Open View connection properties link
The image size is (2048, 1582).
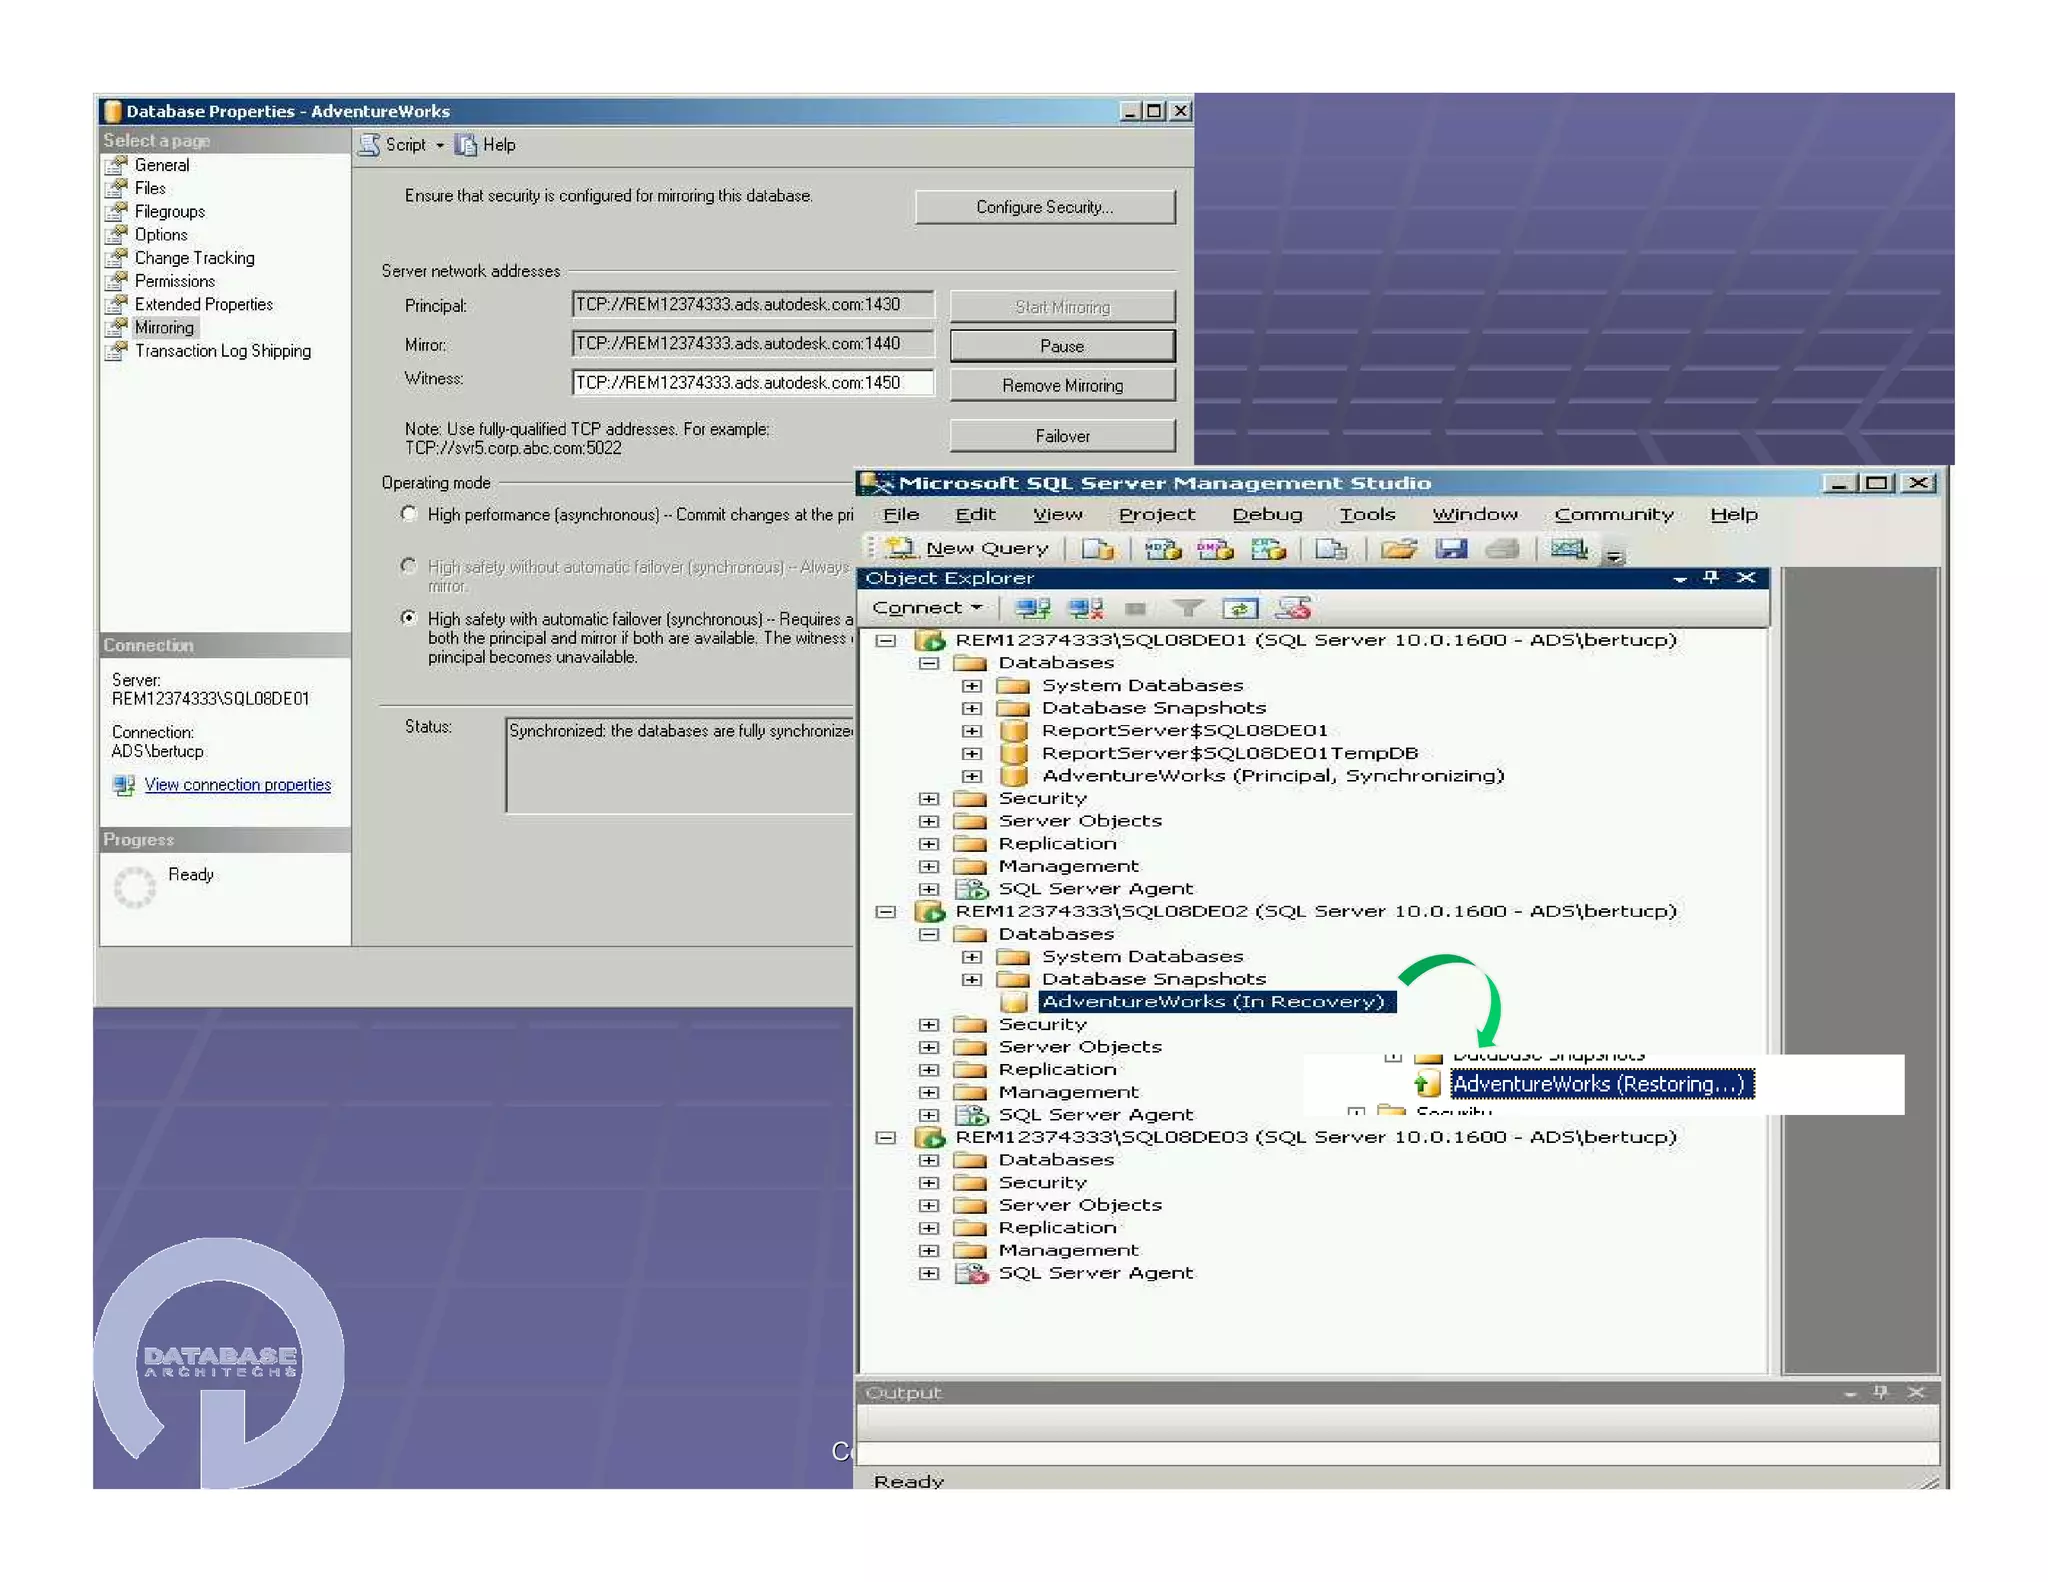point(238,785)
